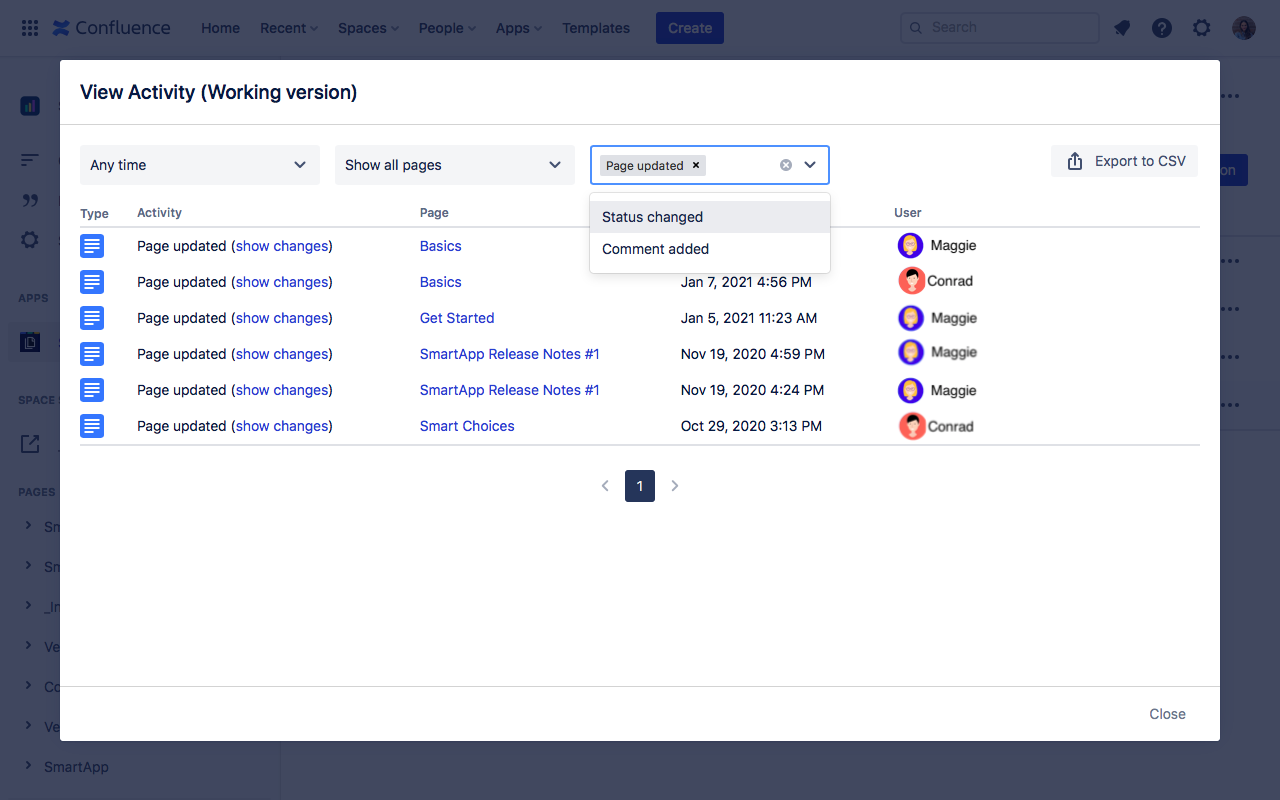Open the "Any time" filter dropdown

coord(199,164)
